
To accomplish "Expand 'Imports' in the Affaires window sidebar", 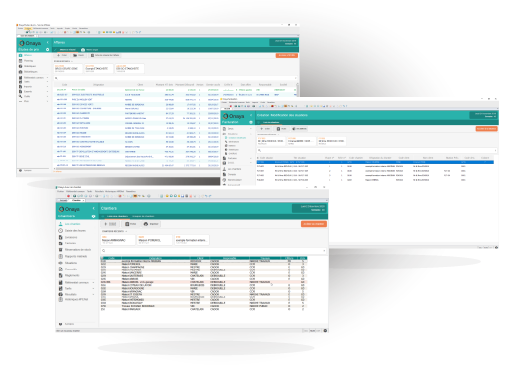I will 47,86.
